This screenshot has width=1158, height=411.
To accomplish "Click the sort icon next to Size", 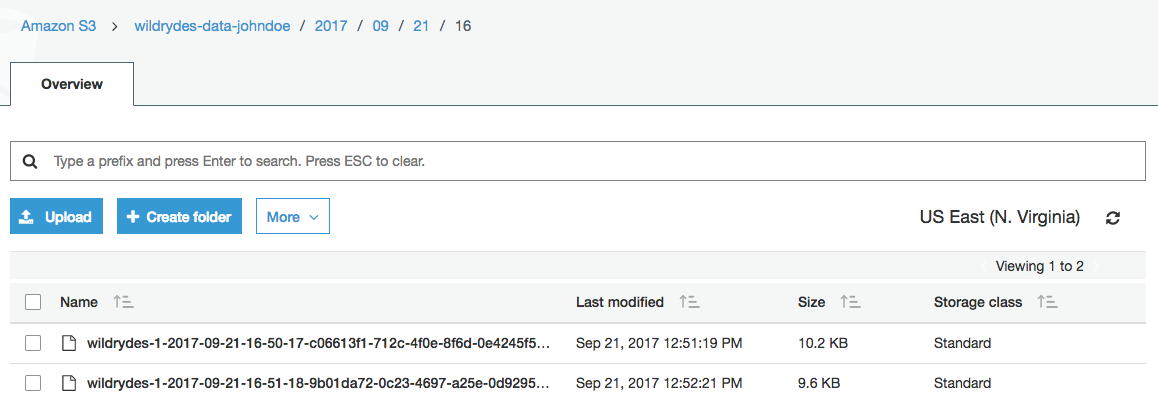I will (x=851, y=302).
